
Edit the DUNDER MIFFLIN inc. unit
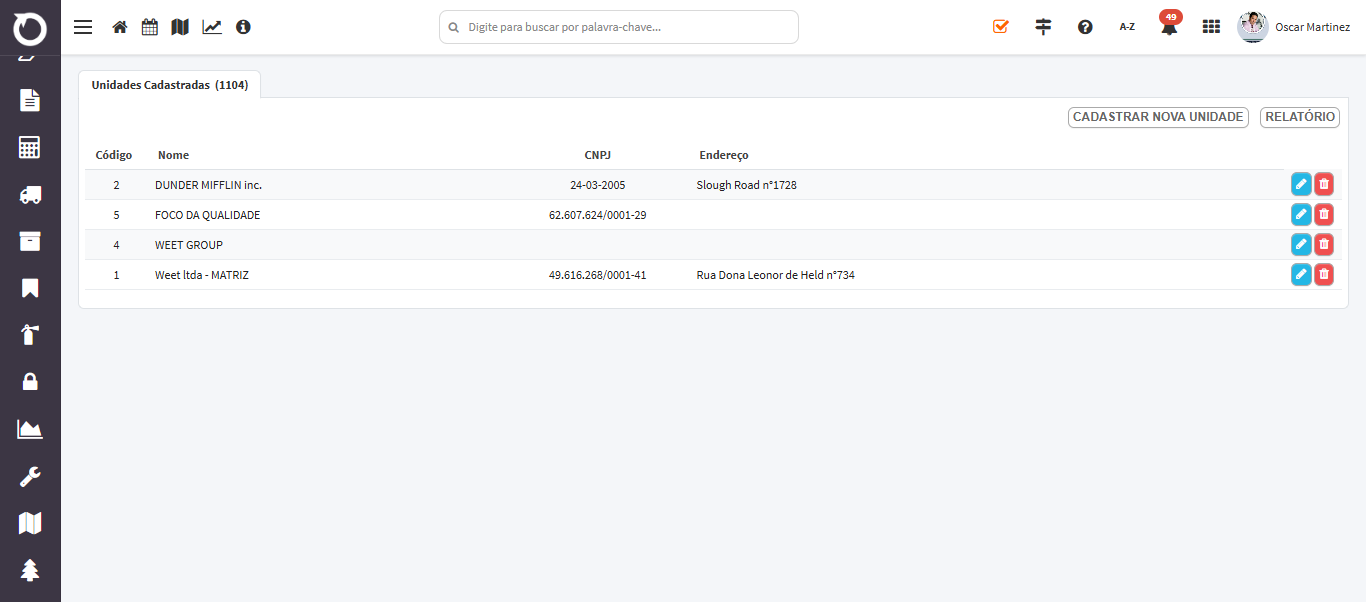click(x=1301, y=184)
